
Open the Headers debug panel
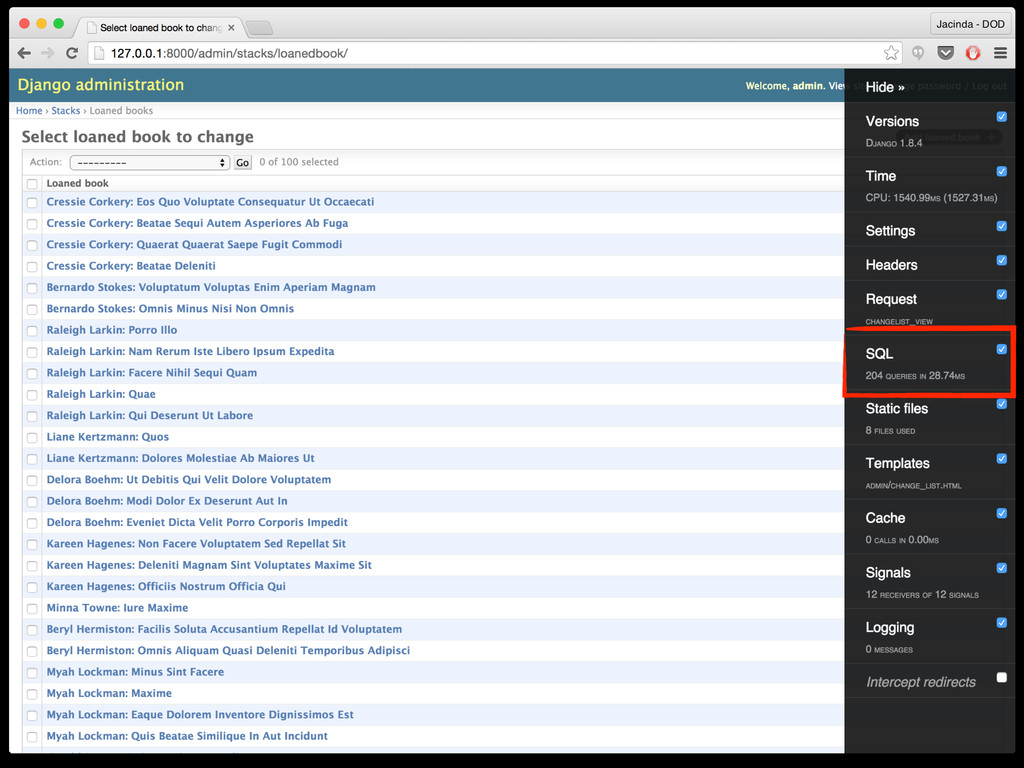(891, 264)
